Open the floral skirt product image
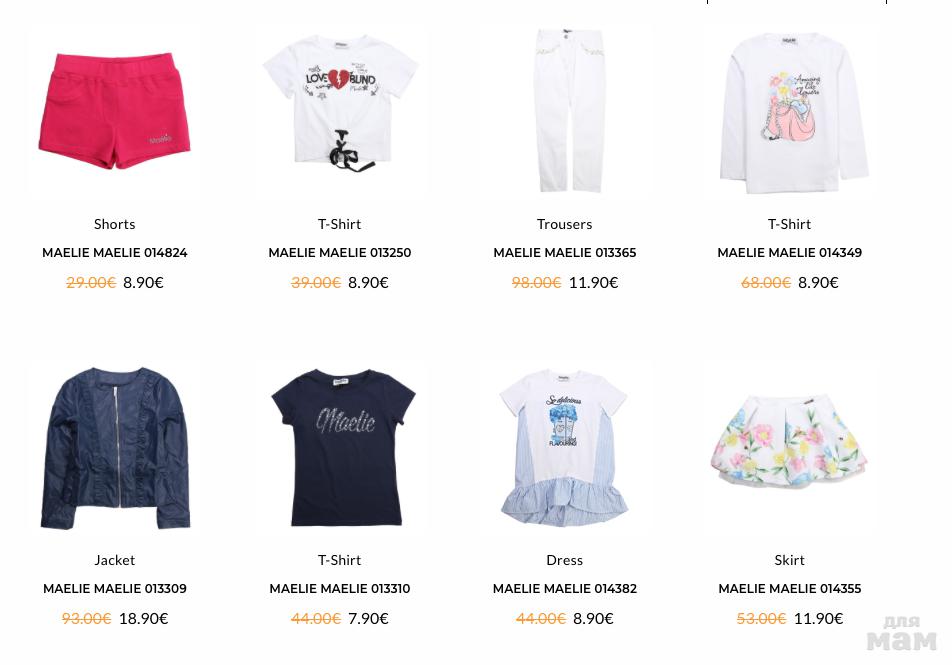Screen dimensions: 952x665 (x=789, y=448)
